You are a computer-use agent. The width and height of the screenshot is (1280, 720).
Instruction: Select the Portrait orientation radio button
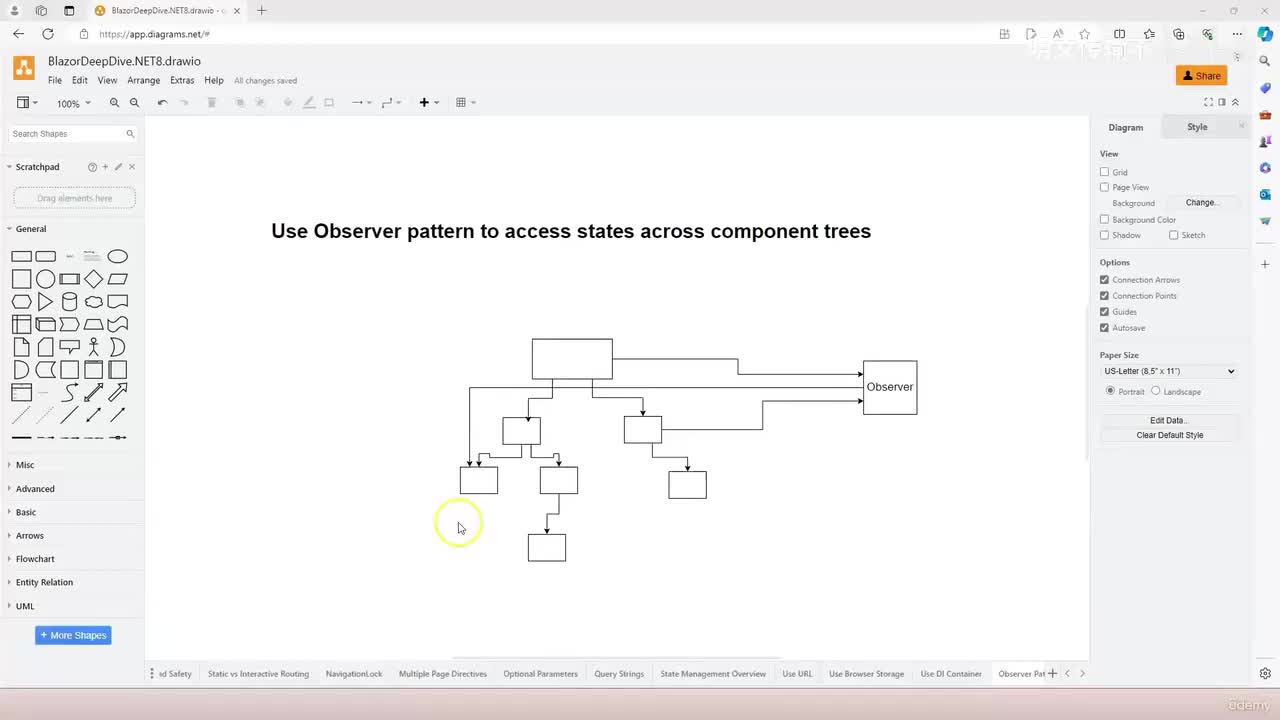(1110, 391)
